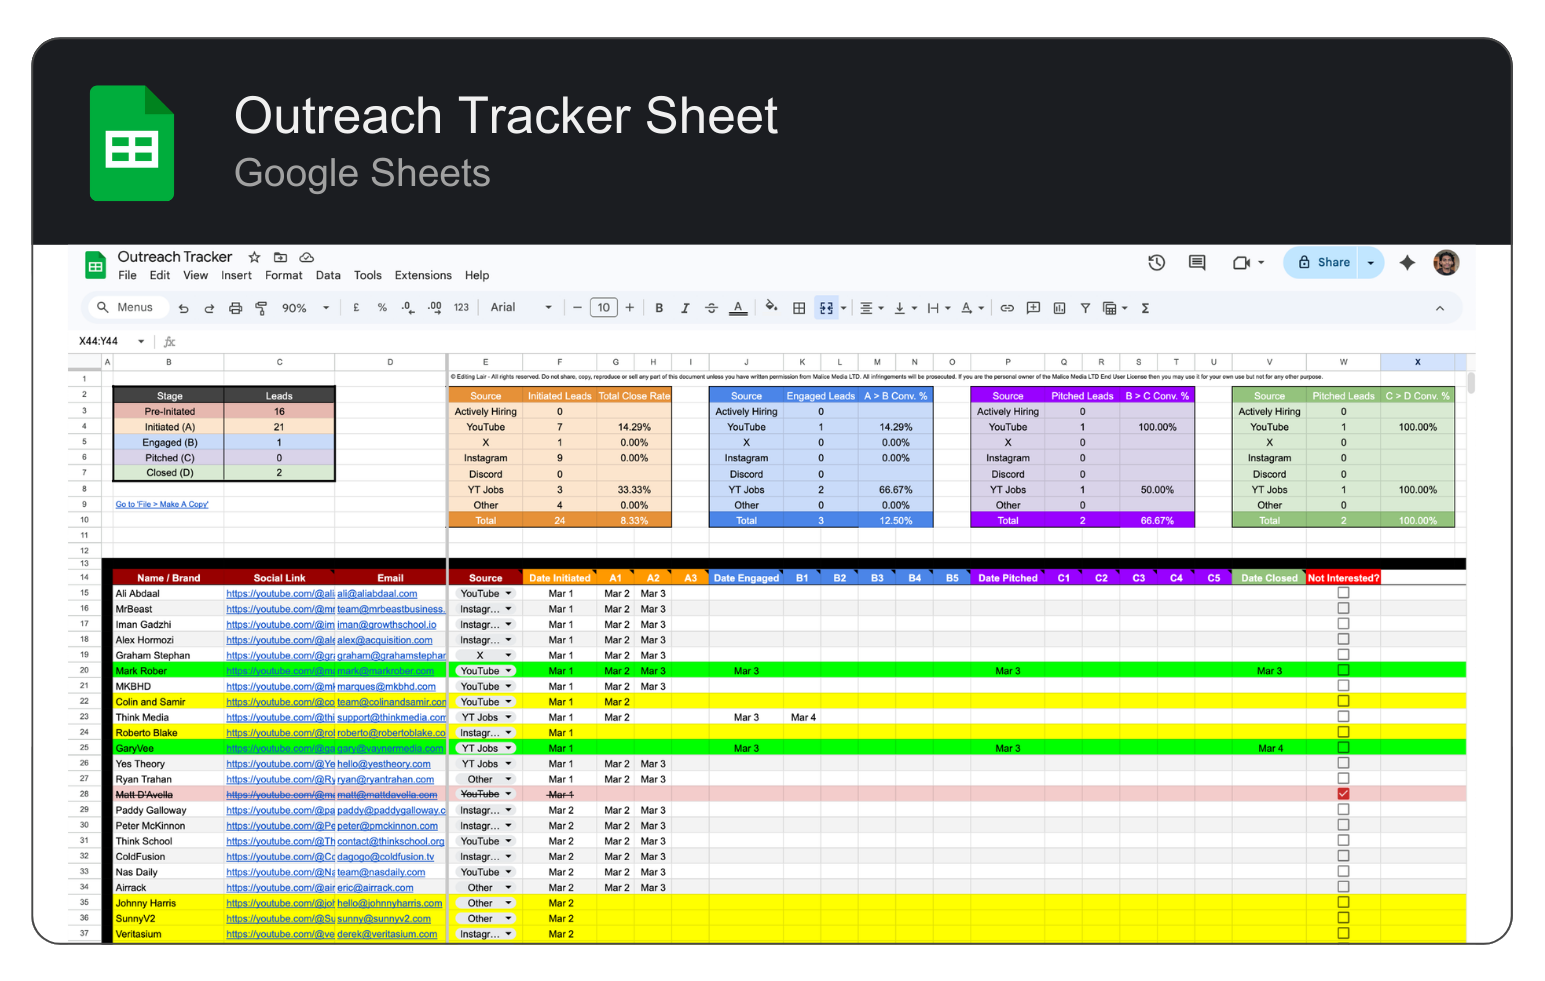Insert a chart icon
Image resolution: width=1545 pixels, height=981 pixels.
pyautogui.click(x=1059, y=308)
